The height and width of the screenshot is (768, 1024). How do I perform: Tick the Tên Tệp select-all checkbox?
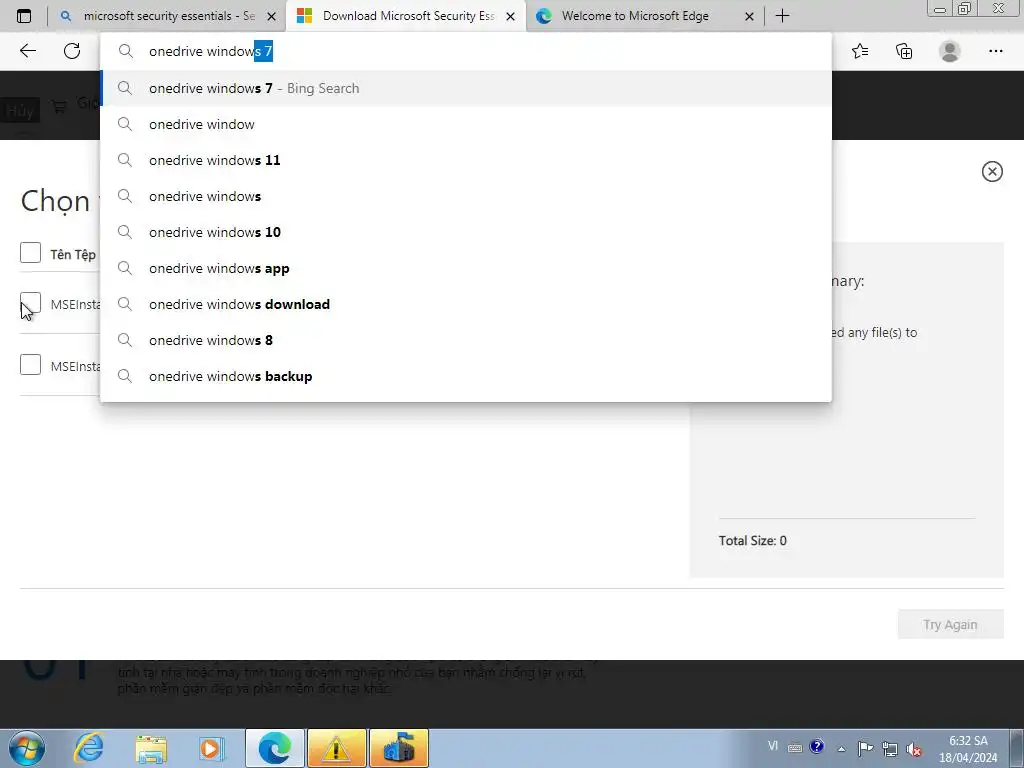tap(30, 253)
